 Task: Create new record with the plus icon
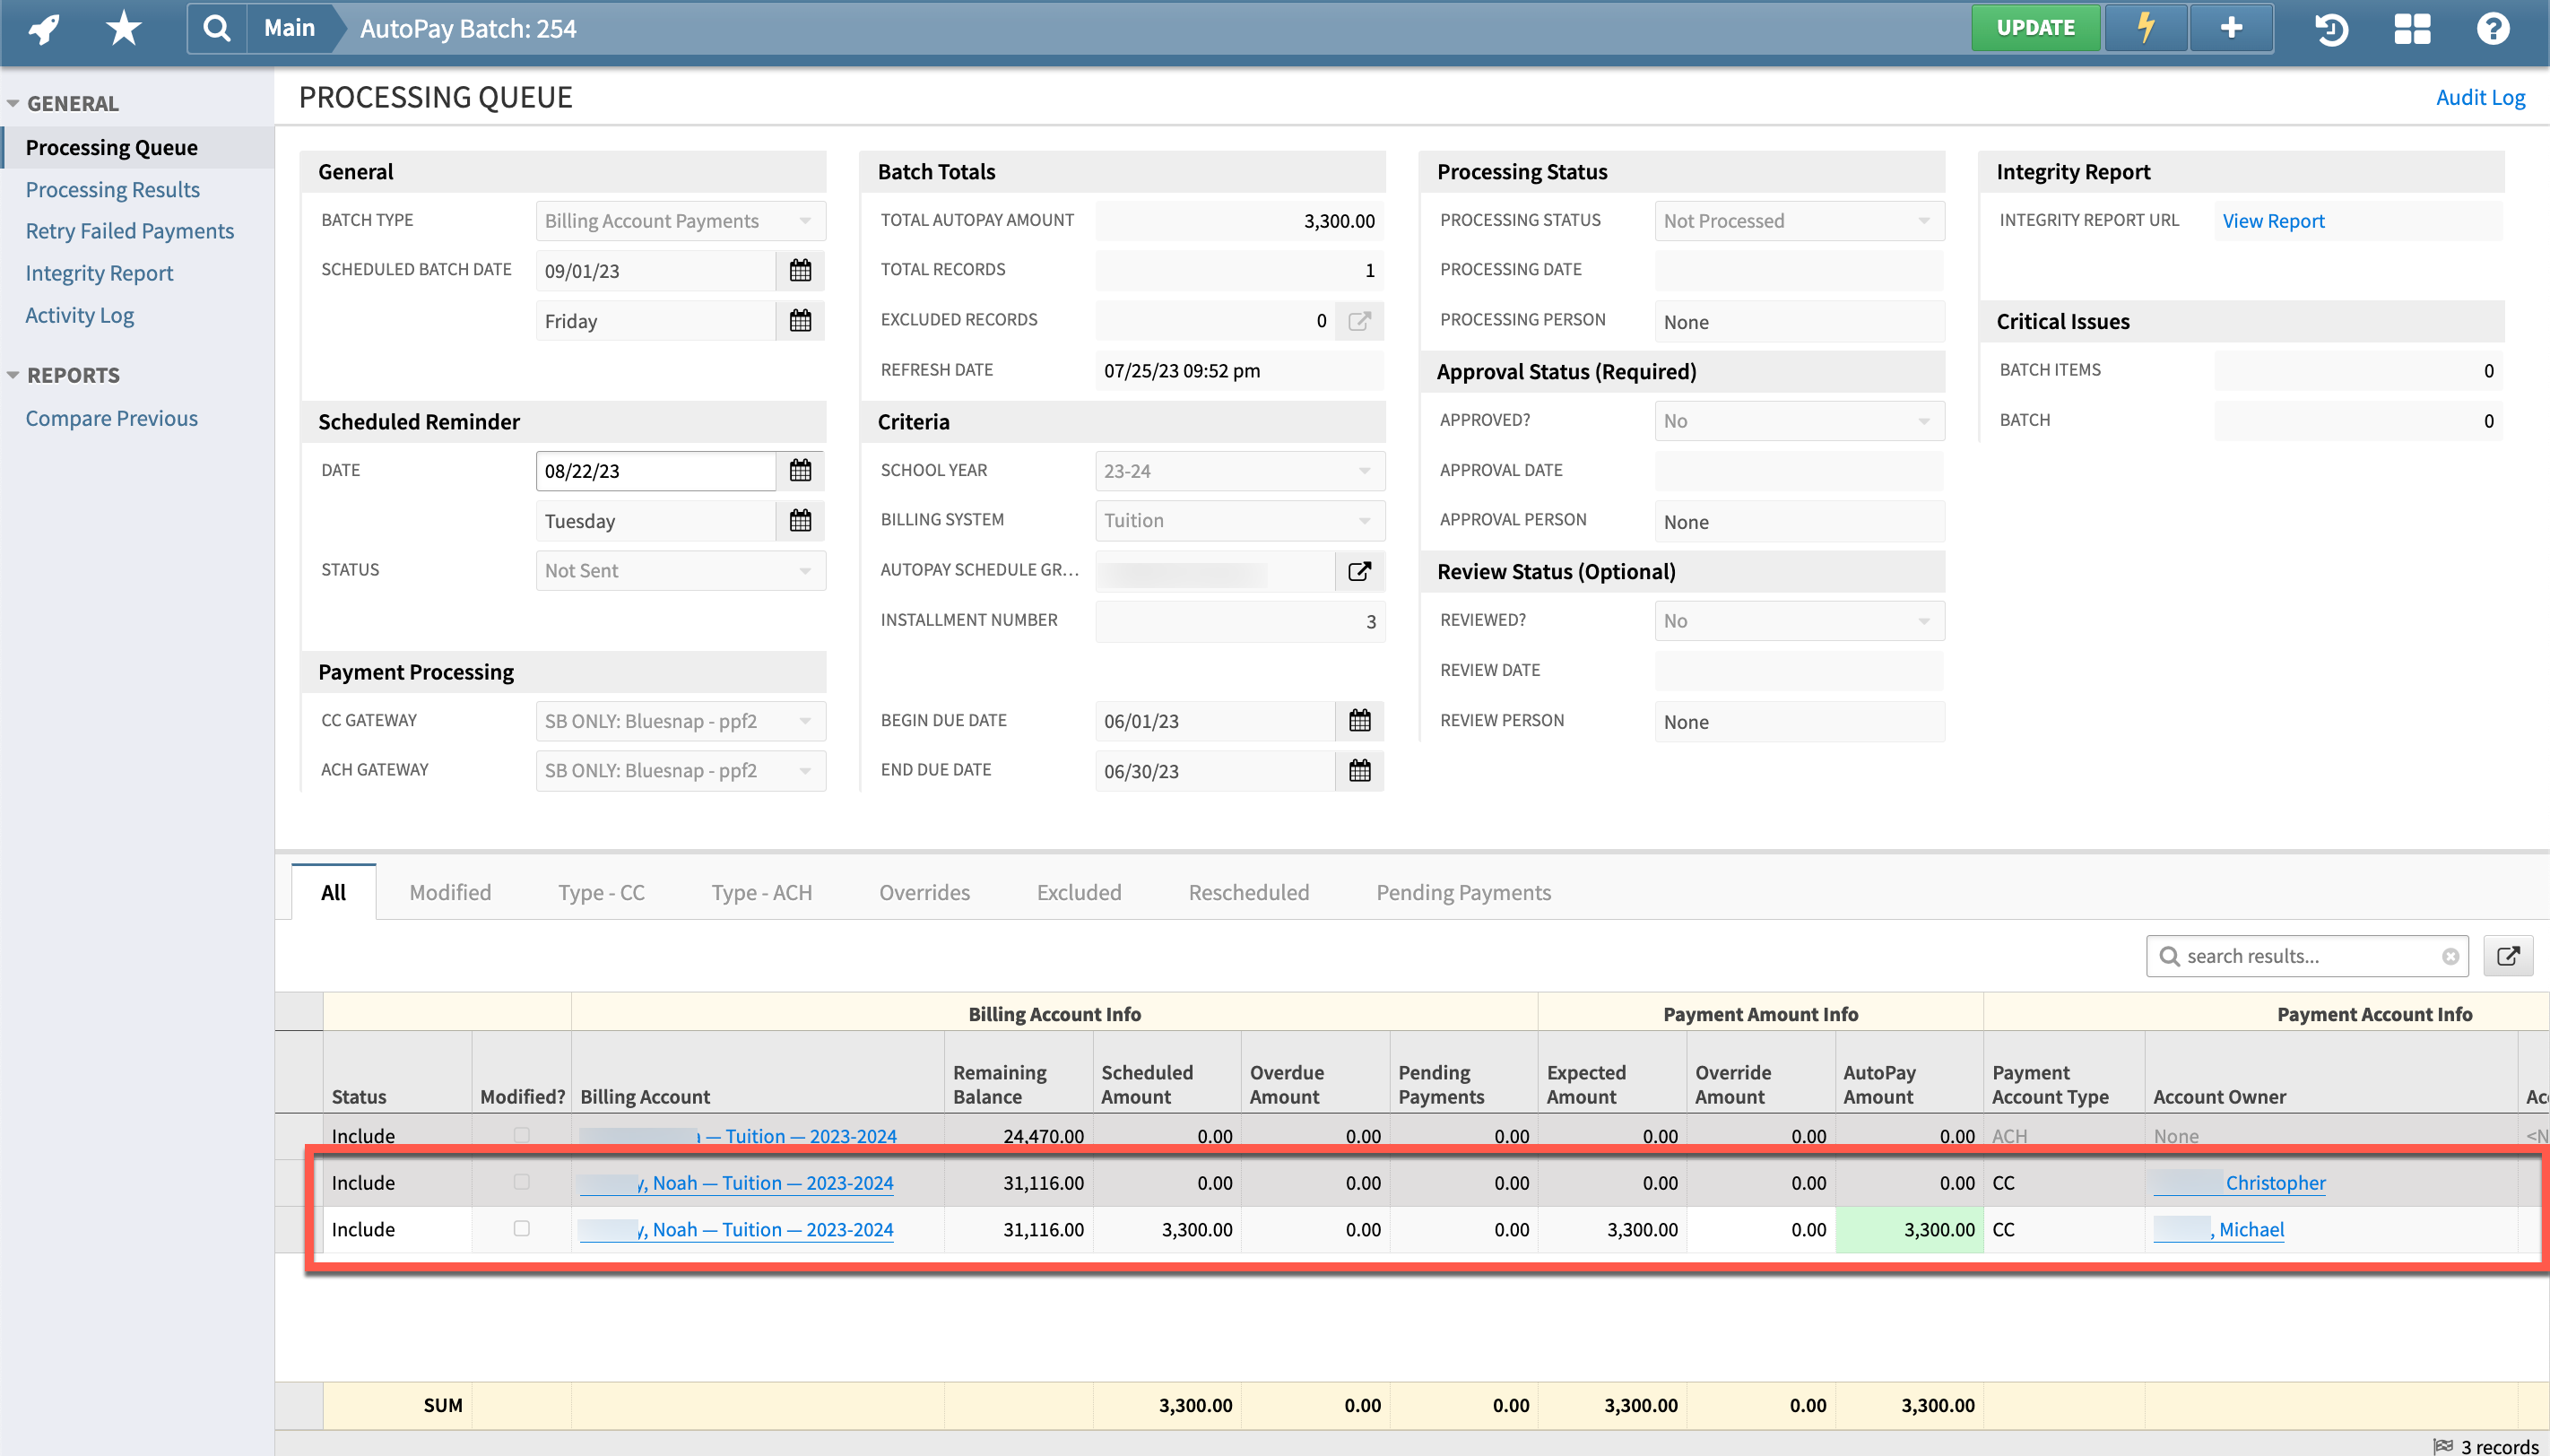point(2231,27)
